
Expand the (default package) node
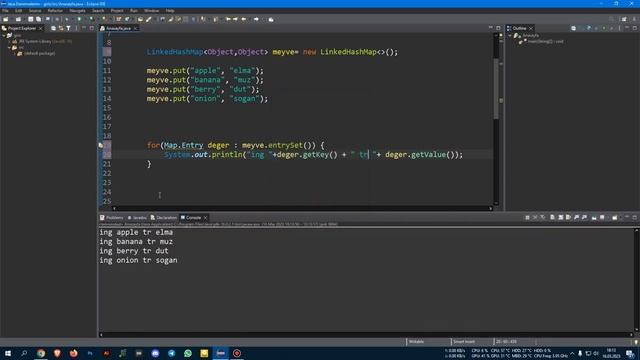[x=14, y=53]
